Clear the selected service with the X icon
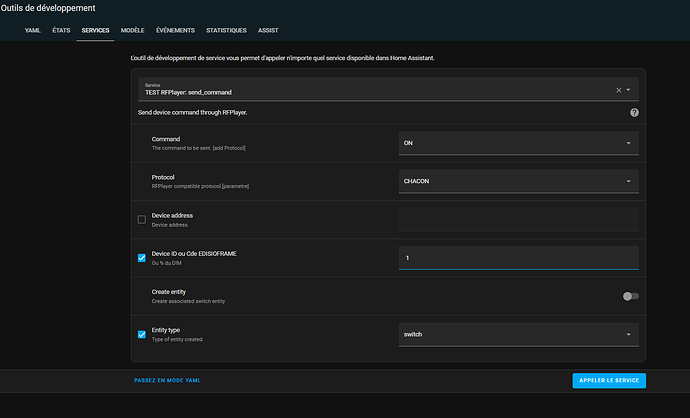Image resolution: width=690 pixels, height=418 pixels. [x=618, y=90]
